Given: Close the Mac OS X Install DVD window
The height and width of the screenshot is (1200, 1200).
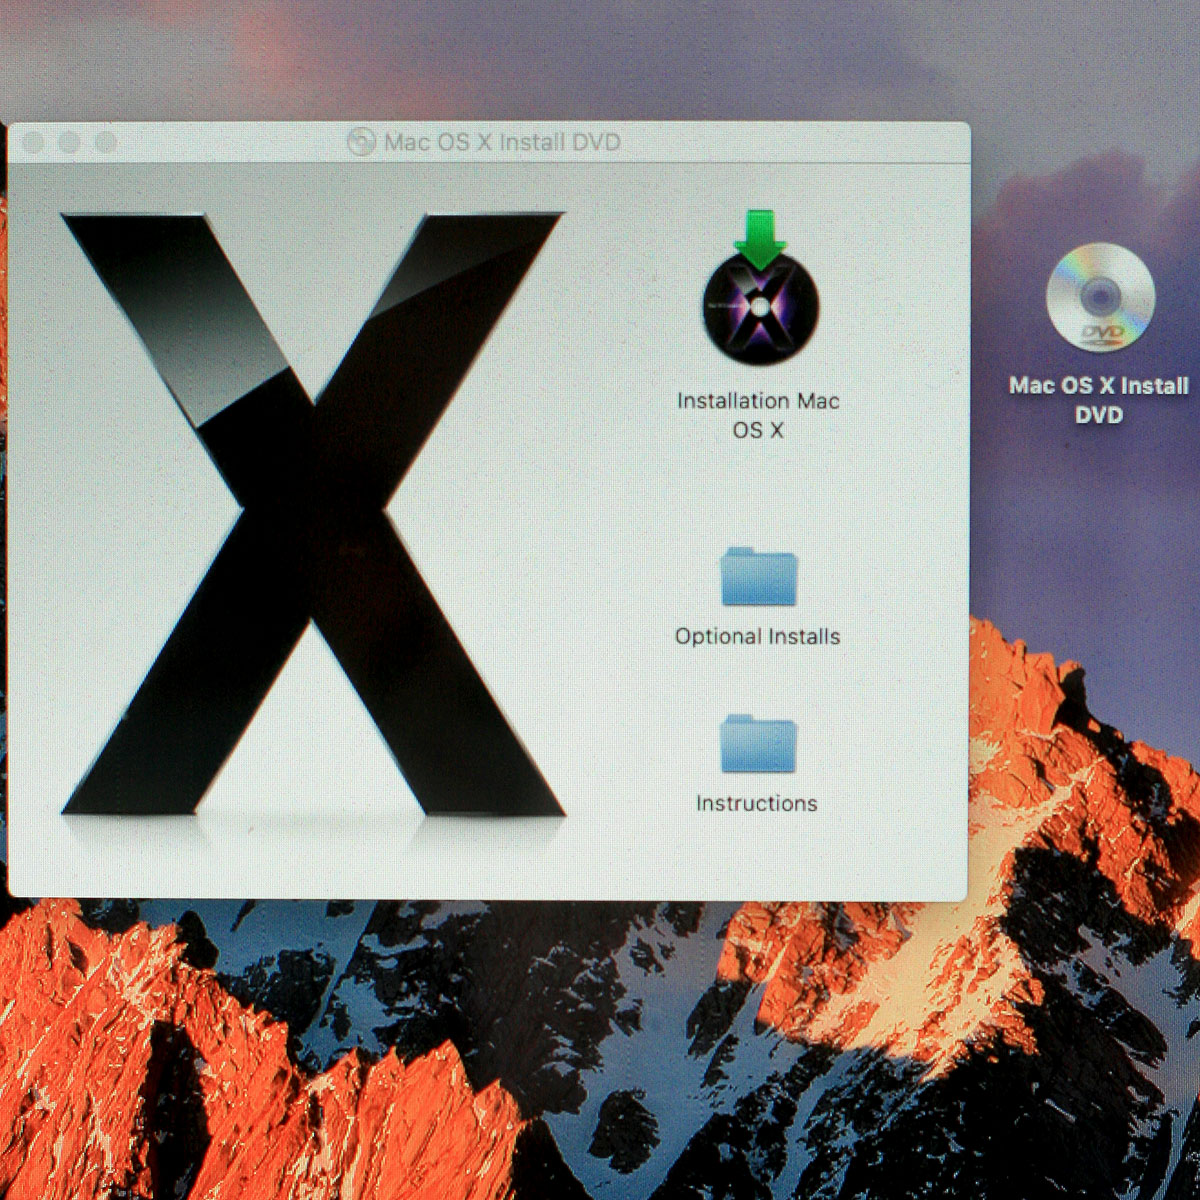Looking at the screenshot, I should (x=32, y=143).
